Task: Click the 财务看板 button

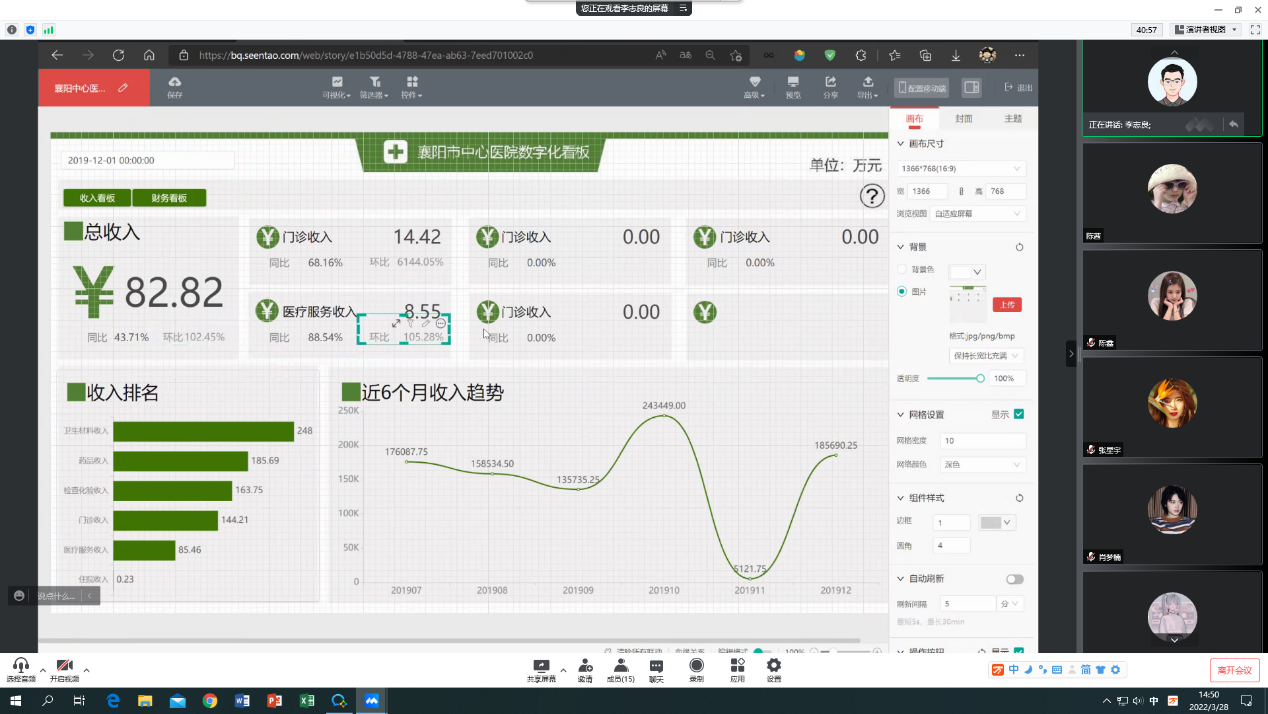Action: coord(169,198)
